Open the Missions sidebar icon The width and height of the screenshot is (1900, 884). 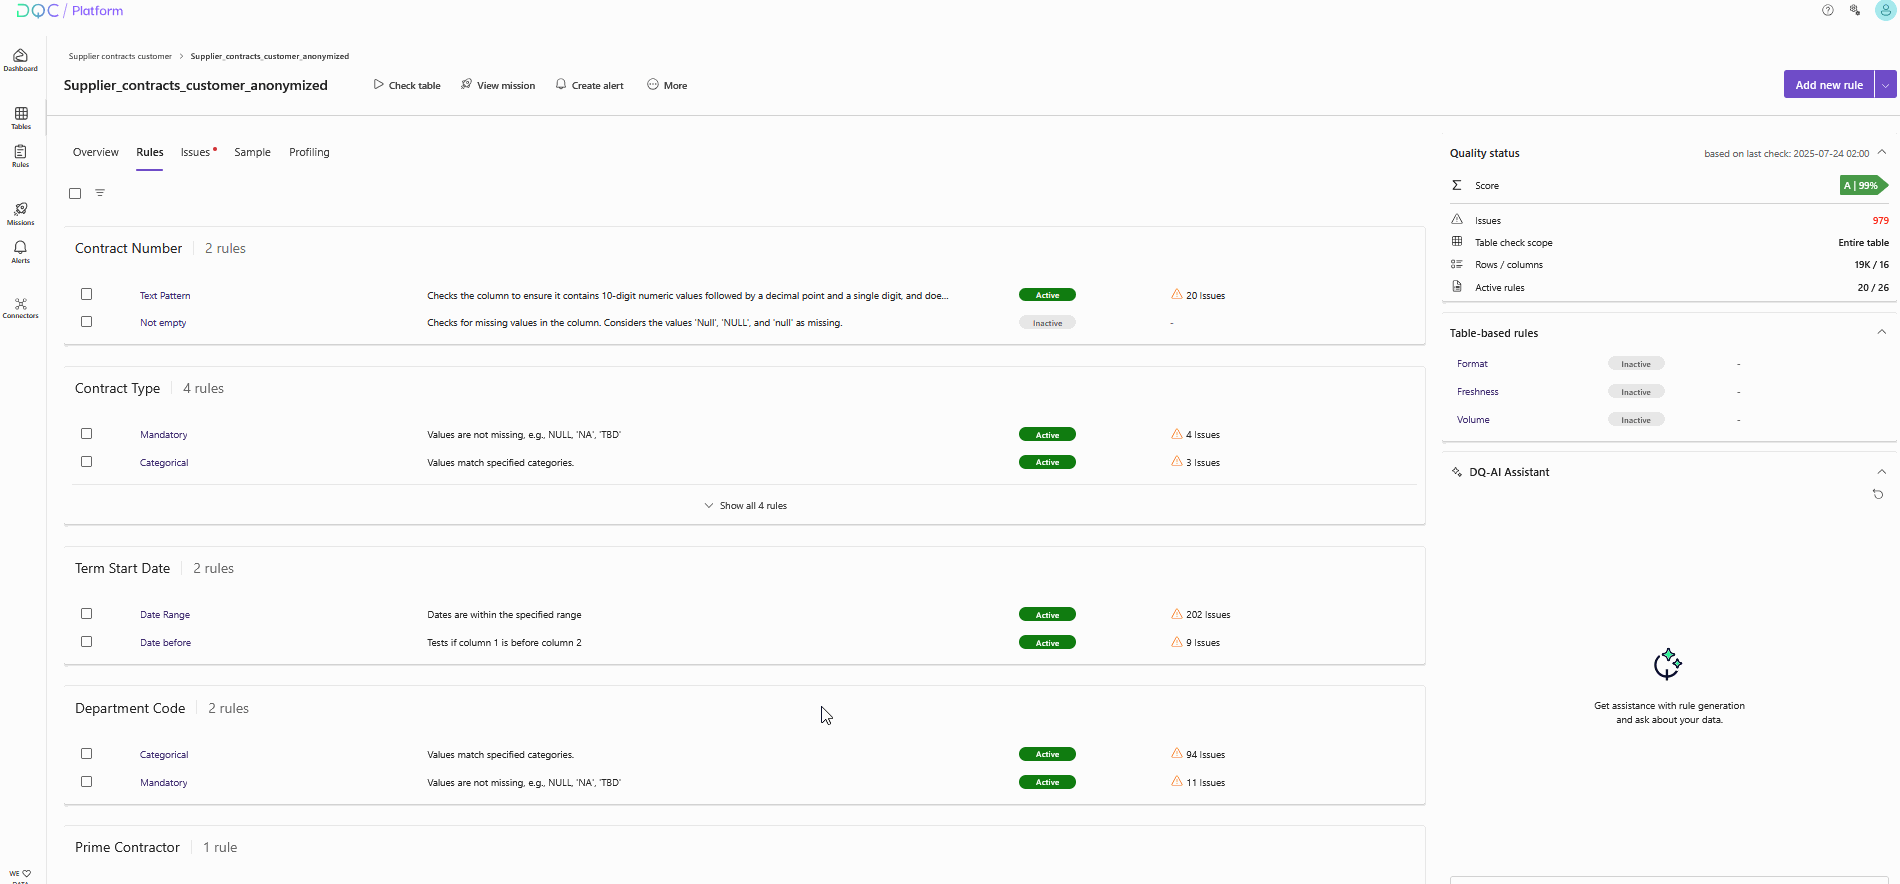point(20,214)
